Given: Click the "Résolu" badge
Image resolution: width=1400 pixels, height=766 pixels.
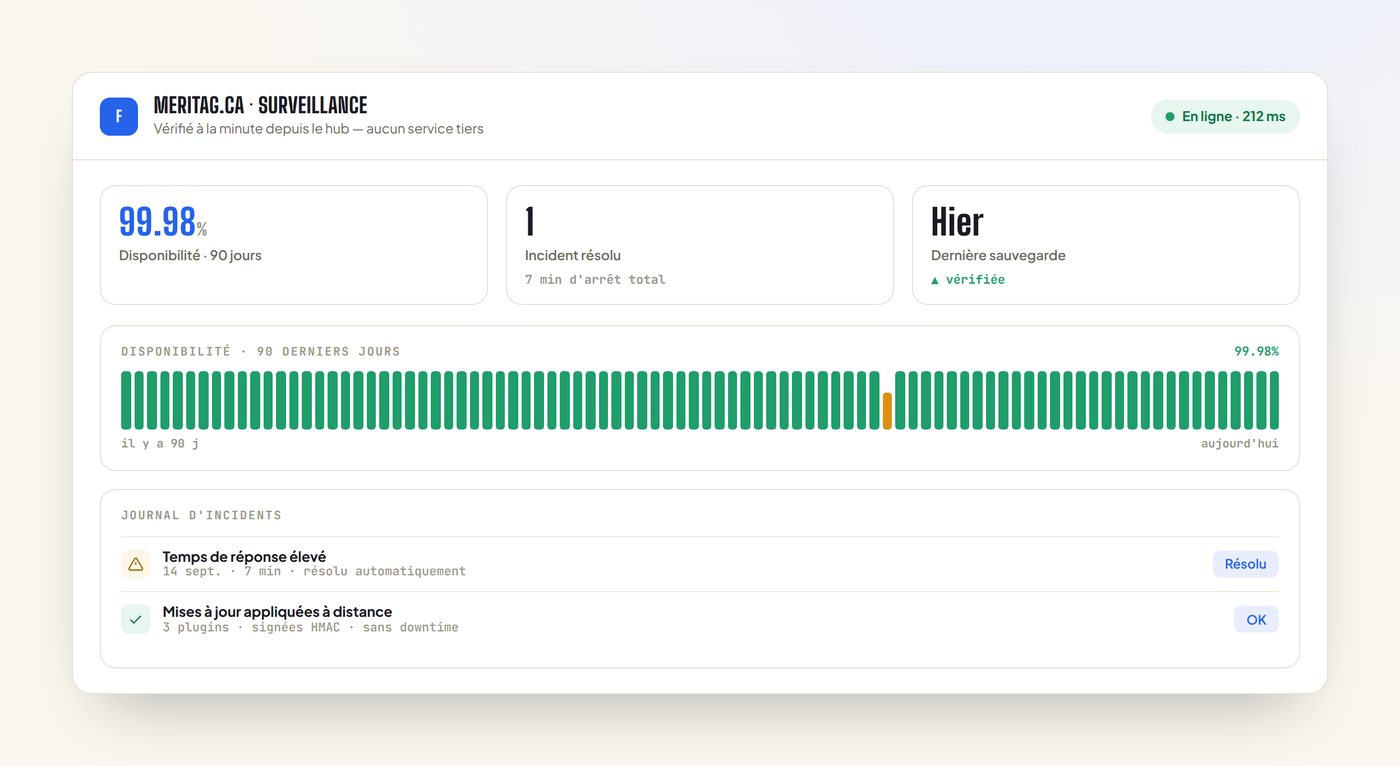Looking at the screenshot, I should tap(1246, 564).
